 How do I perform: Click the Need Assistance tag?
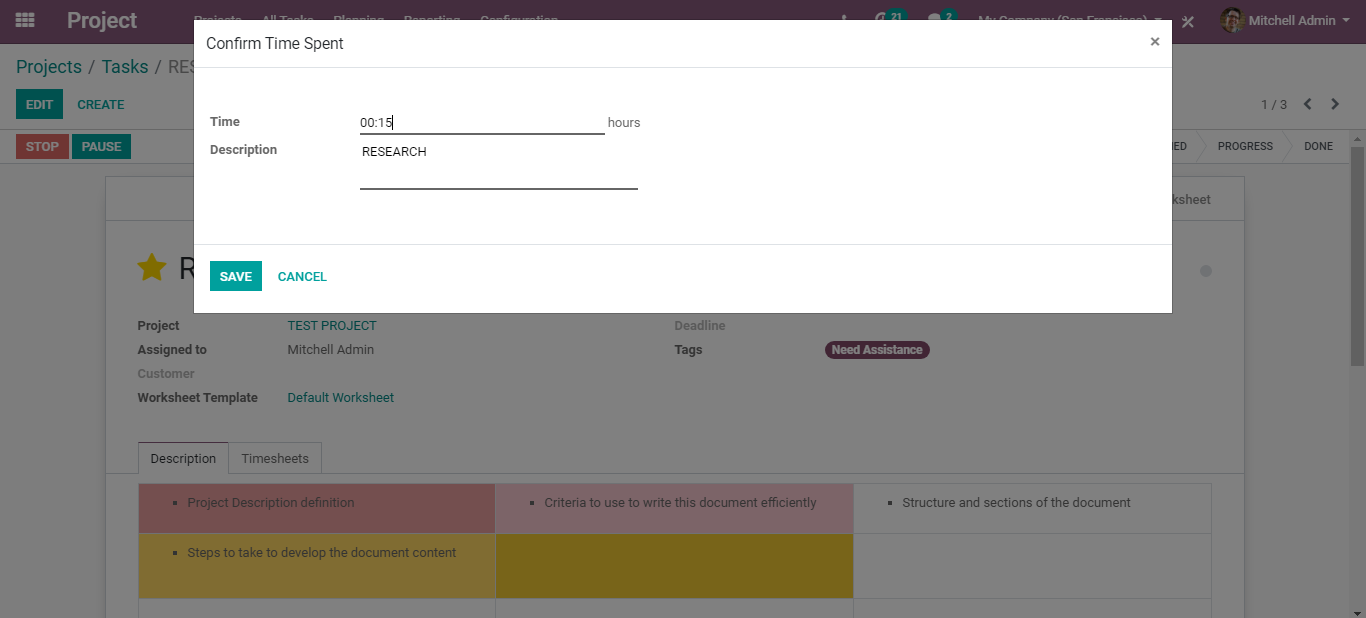pyautogui.click(x=877, y=350)
